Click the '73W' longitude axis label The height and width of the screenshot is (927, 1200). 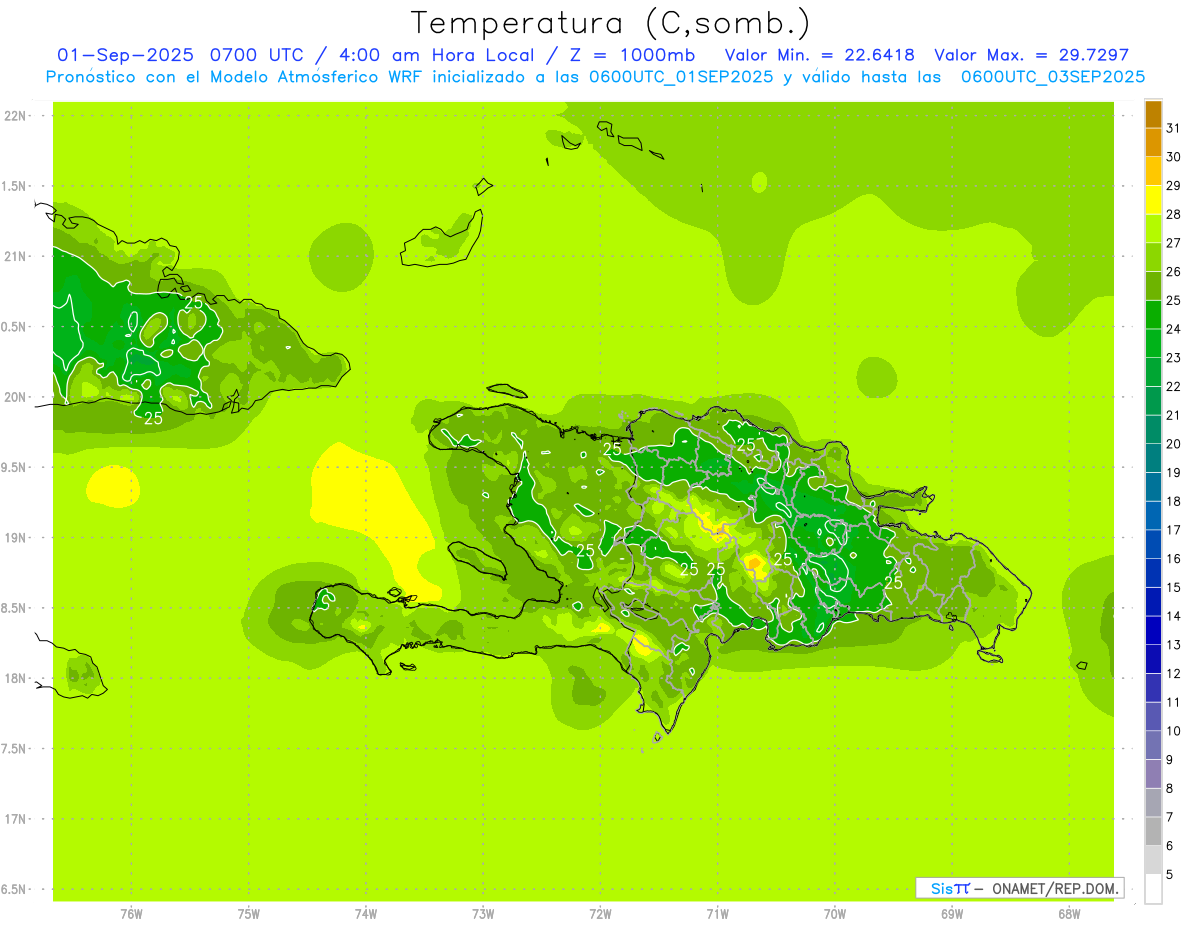tap(483, 914)
